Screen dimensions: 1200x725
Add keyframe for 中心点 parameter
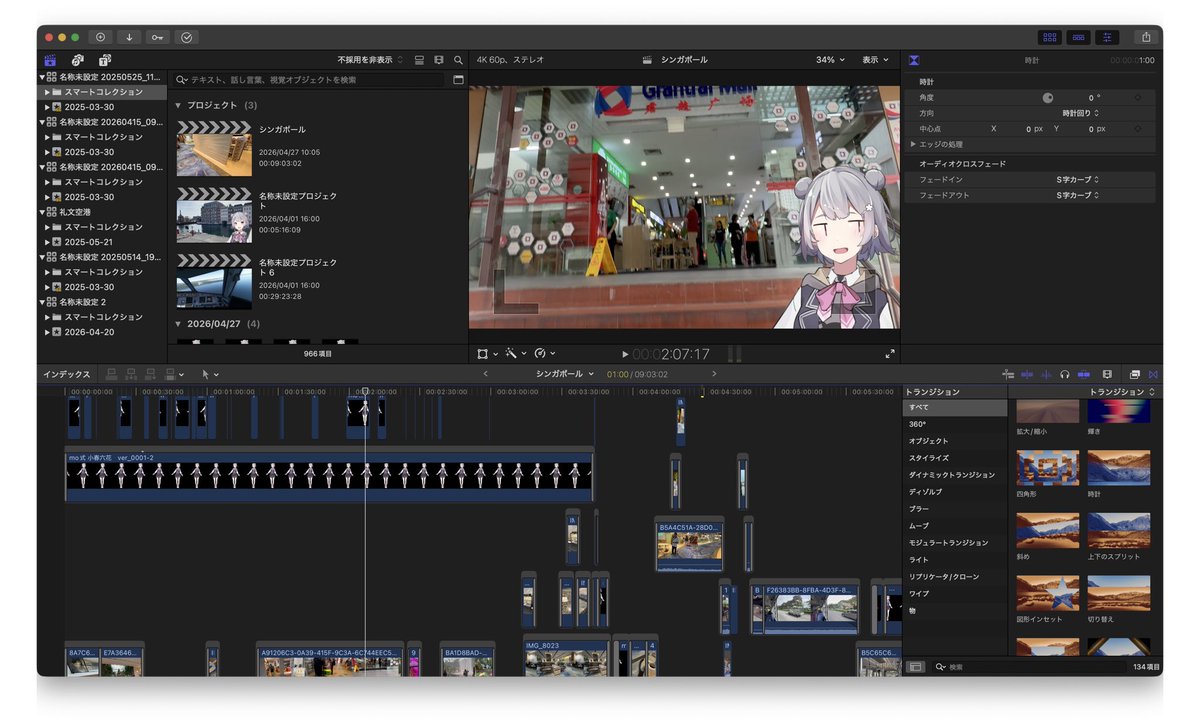(x=1137, y=129)
